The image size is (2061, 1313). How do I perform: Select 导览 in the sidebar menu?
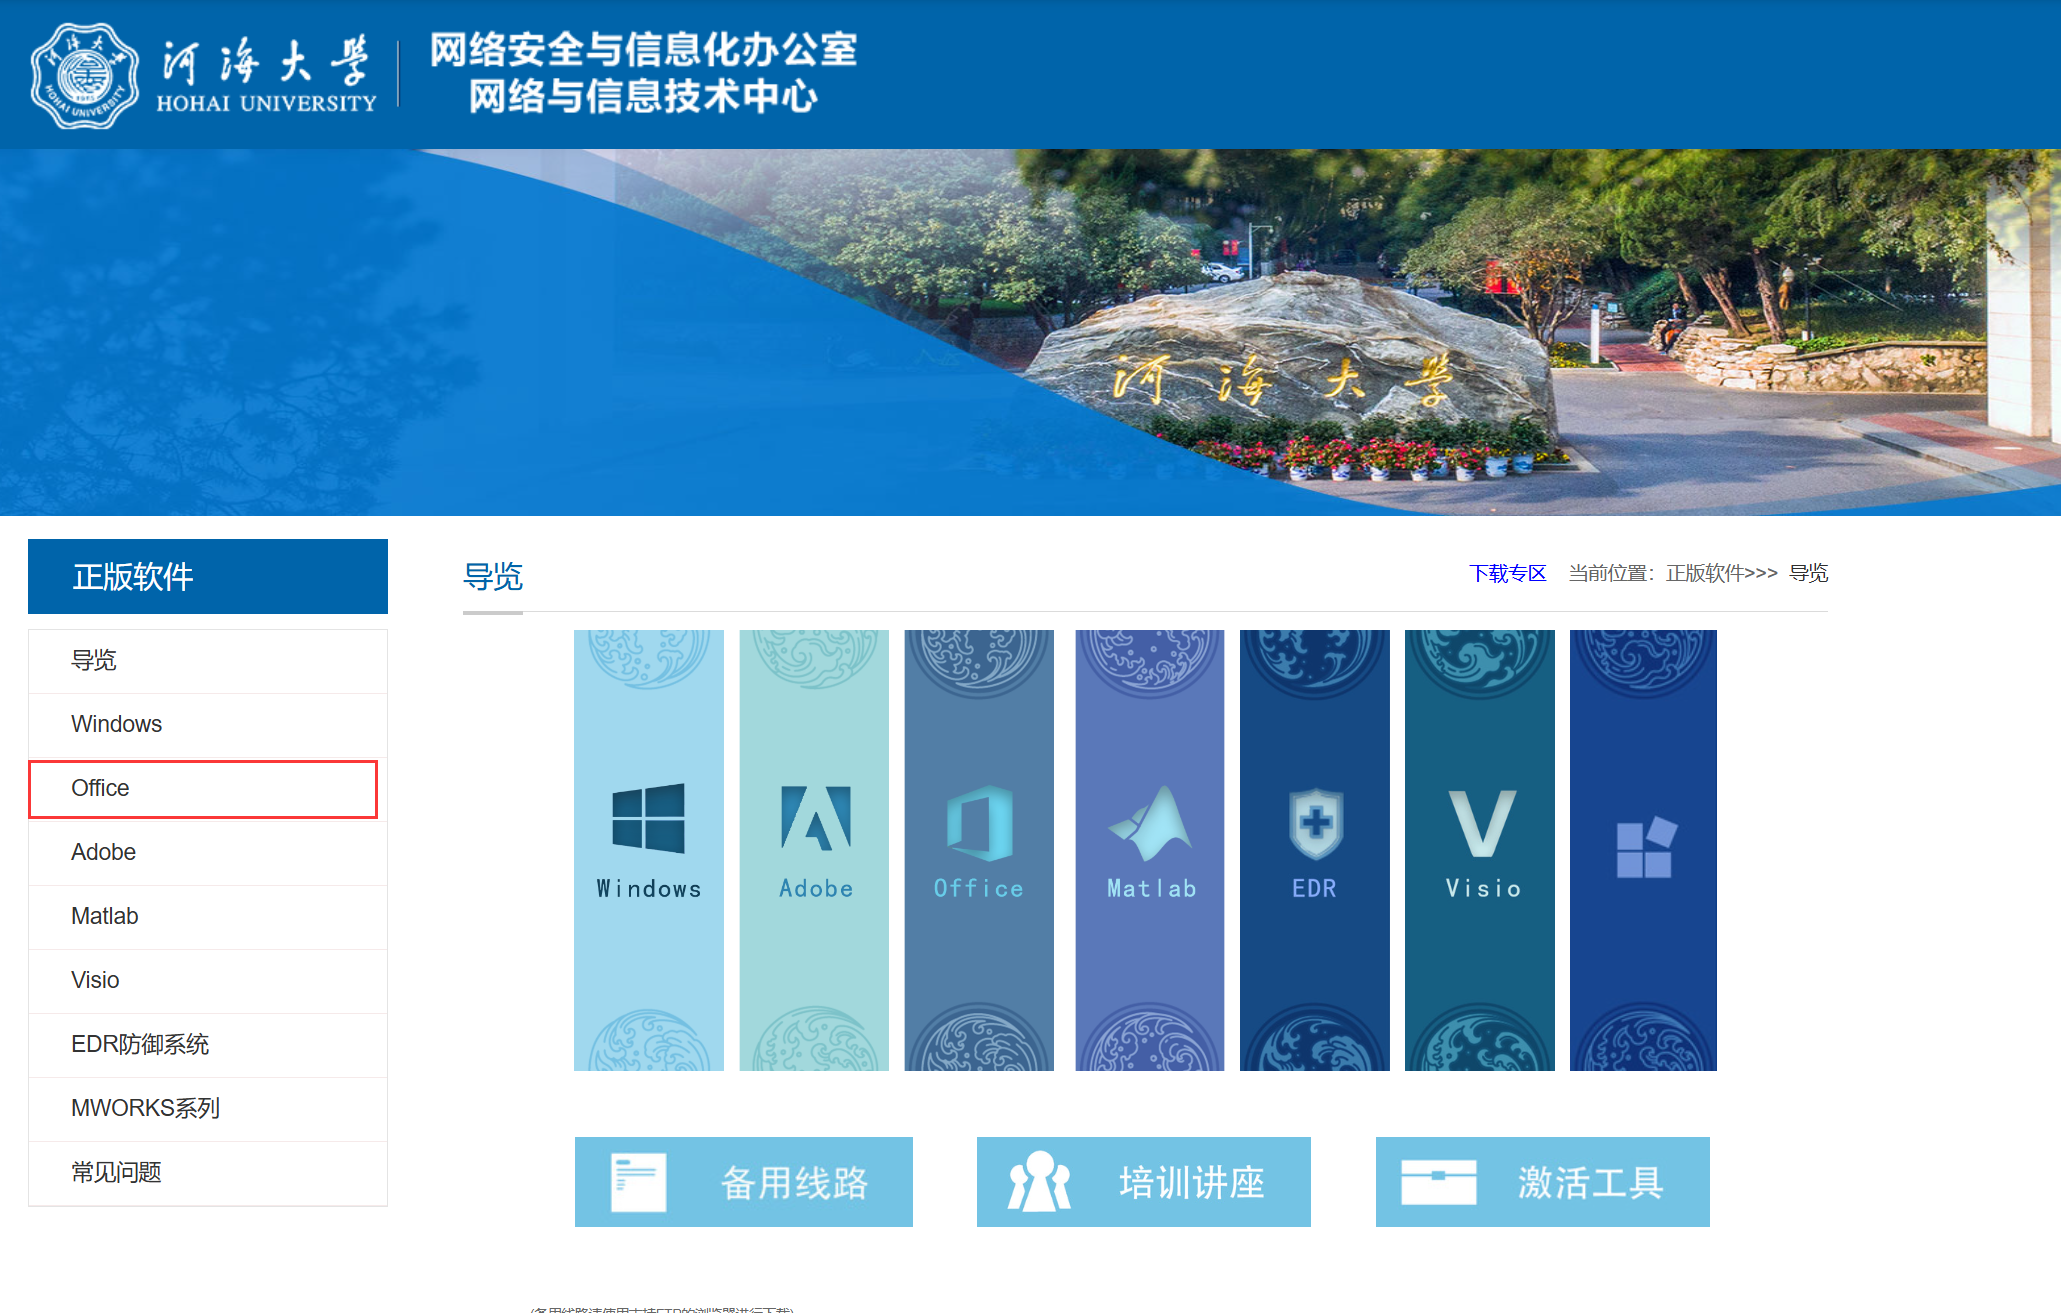(x=94, y=660)
